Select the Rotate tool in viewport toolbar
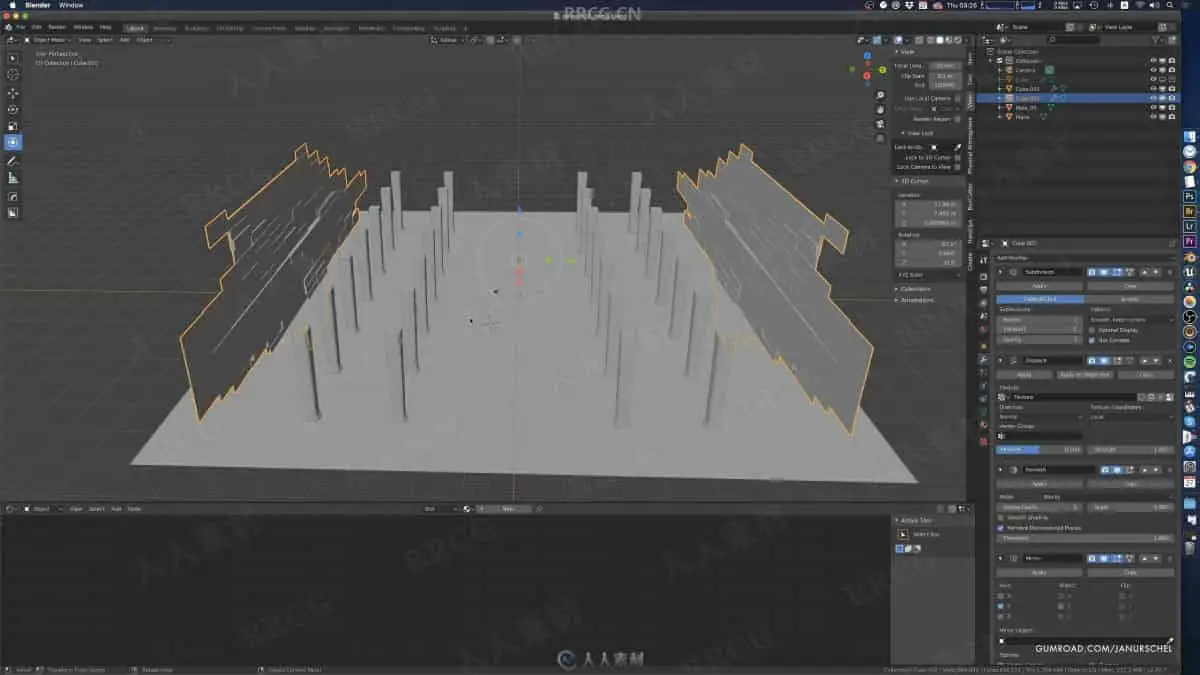 13,109
